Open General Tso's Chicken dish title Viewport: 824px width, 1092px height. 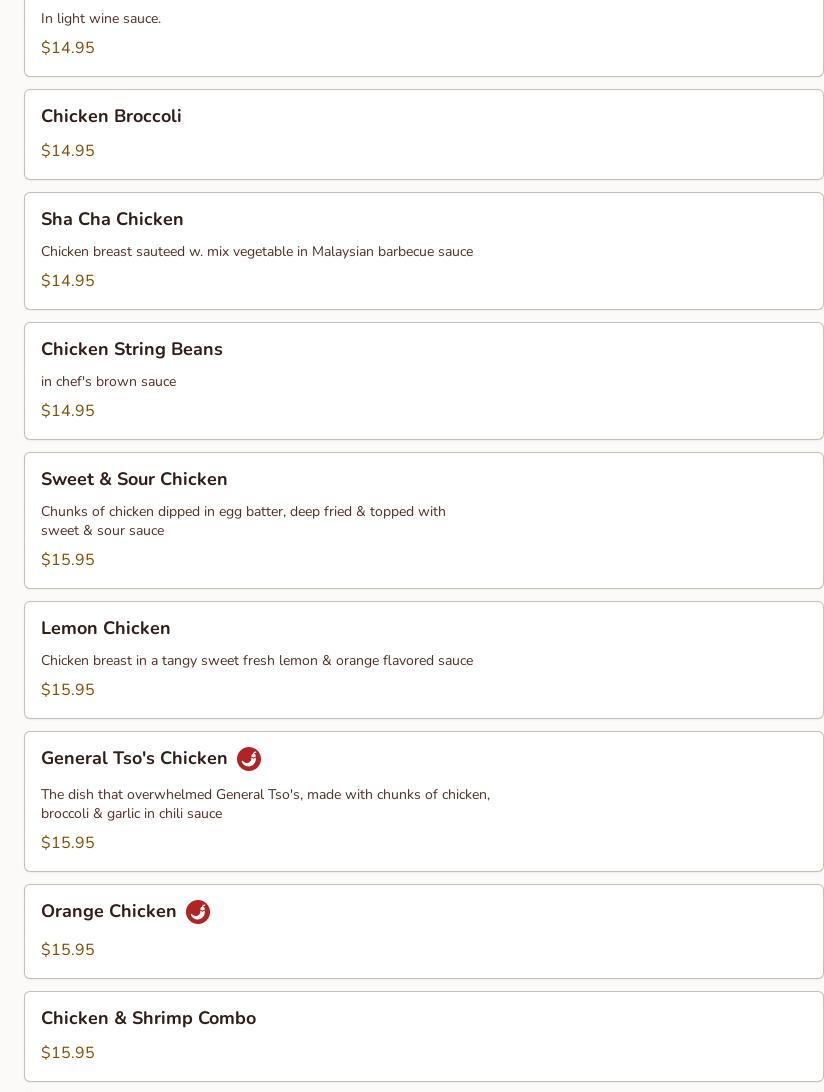tap(134, 758)
